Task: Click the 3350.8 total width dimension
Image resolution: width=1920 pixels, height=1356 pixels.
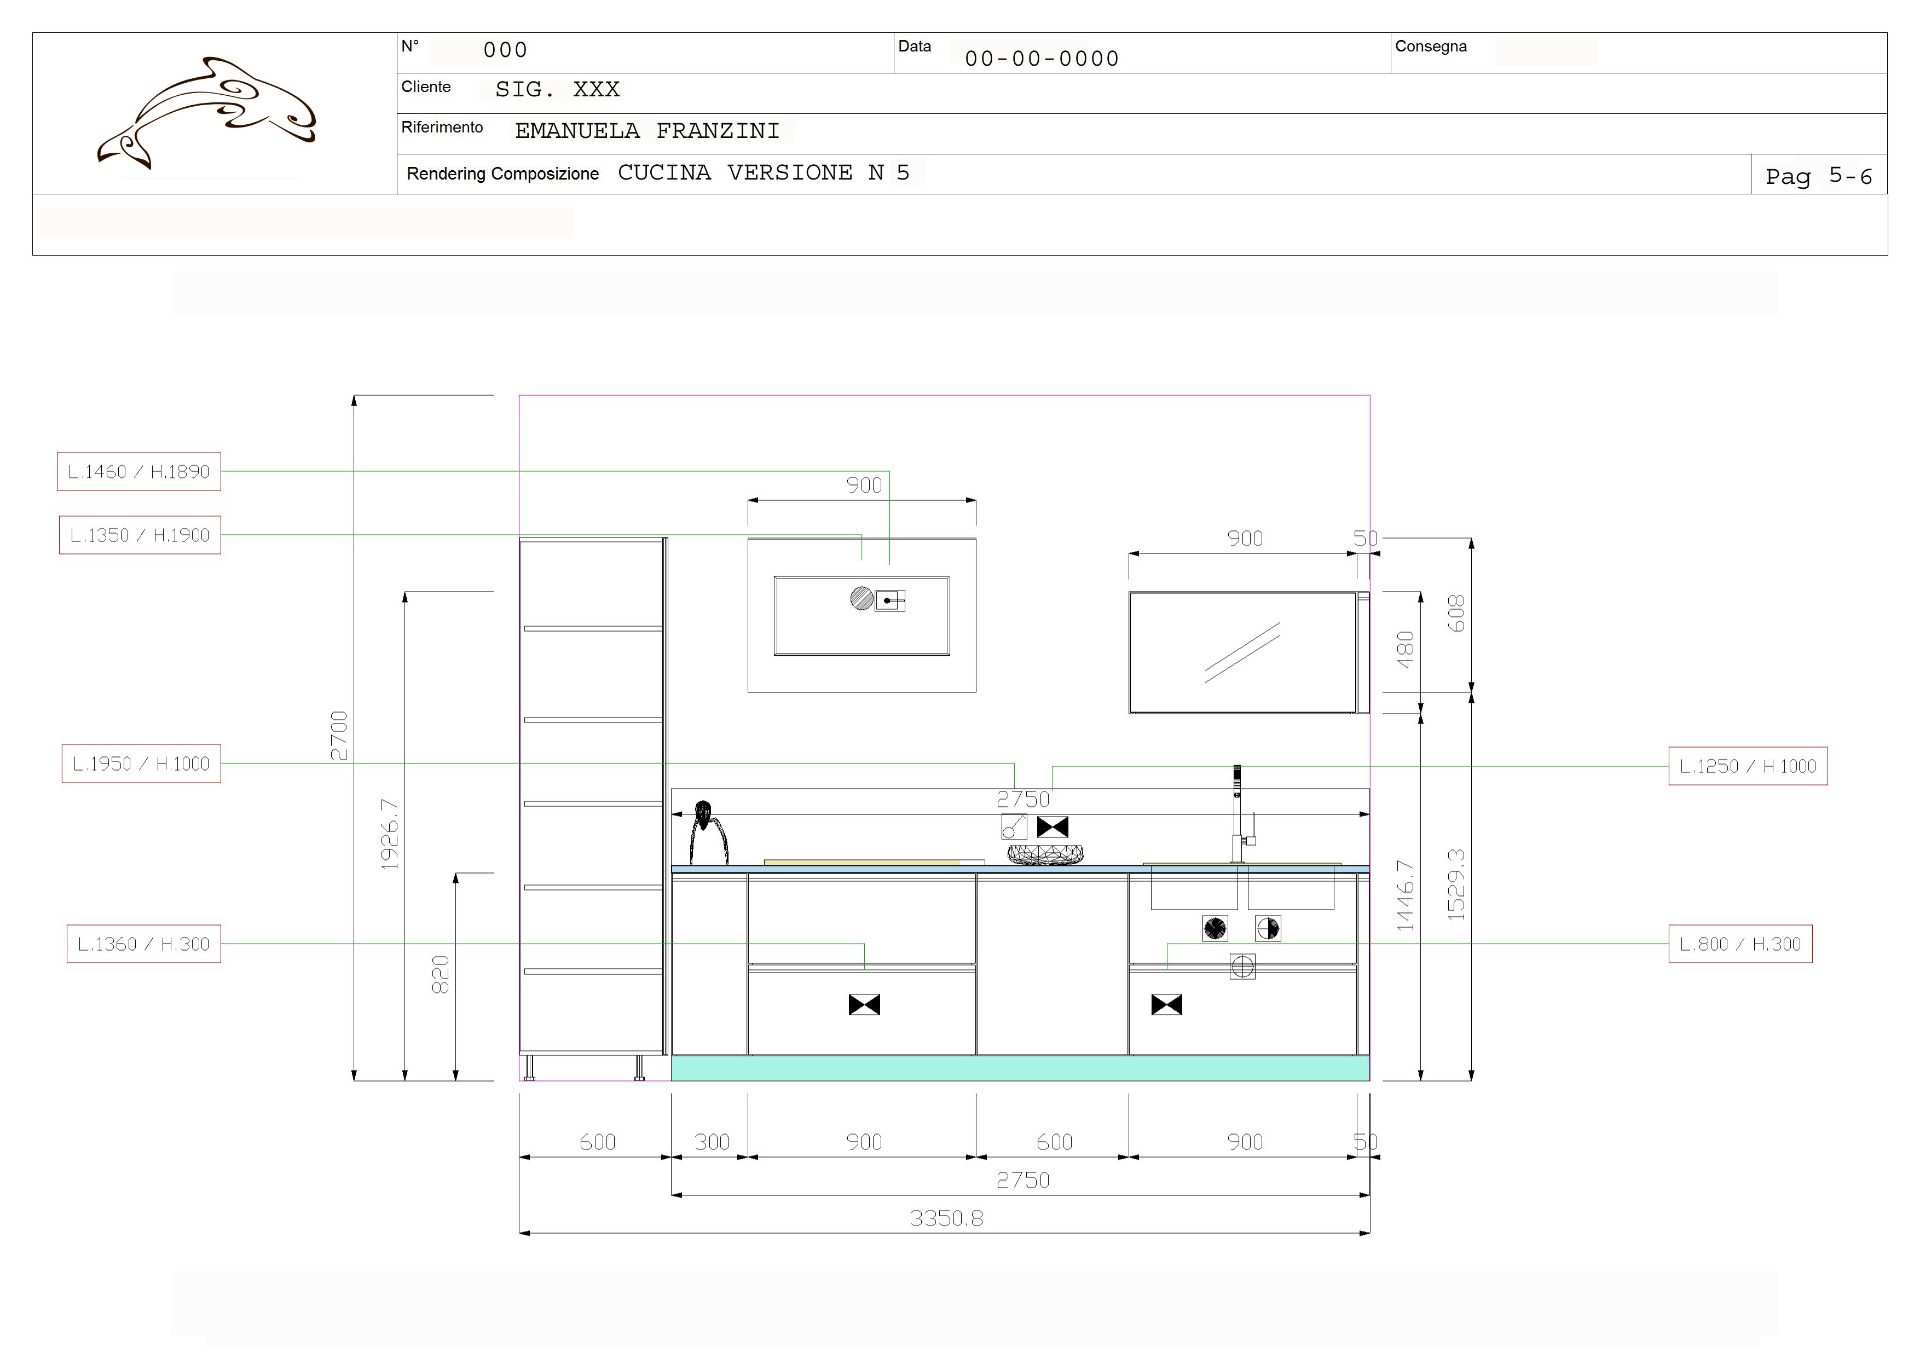Action: pos(946,1218)
